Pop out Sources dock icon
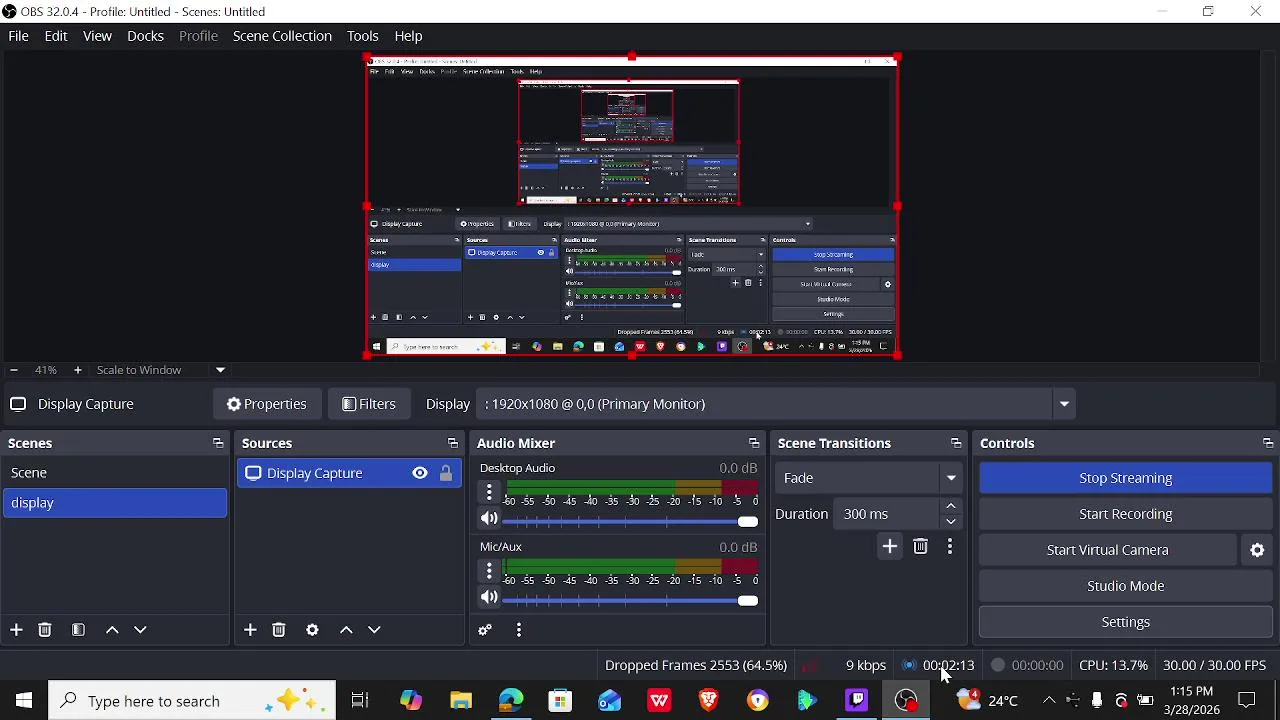Image resolution: width=1280 pixels, height=720 pixels. (x=452, y=444)
